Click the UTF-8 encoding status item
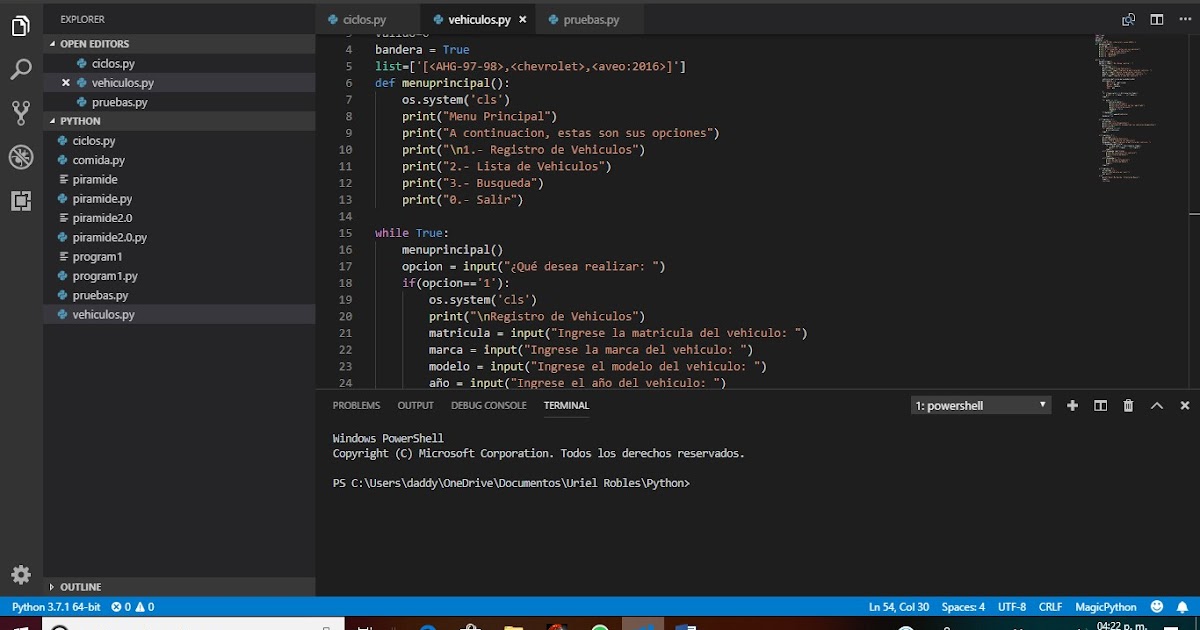Screen dimensions: 1200x630 point(1011,606)
